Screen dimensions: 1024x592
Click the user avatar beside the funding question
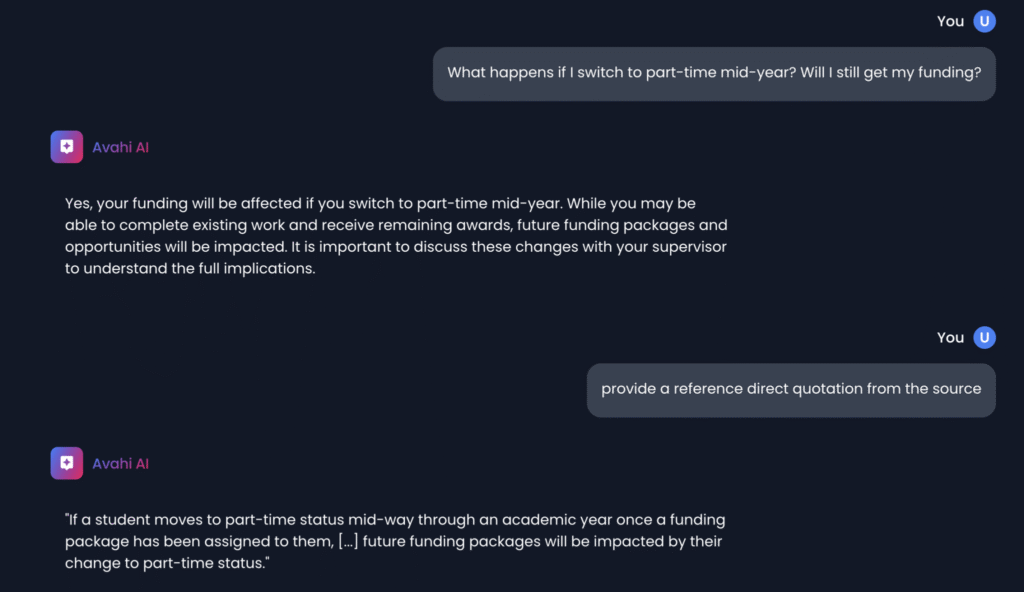click(x=984, y=21)
